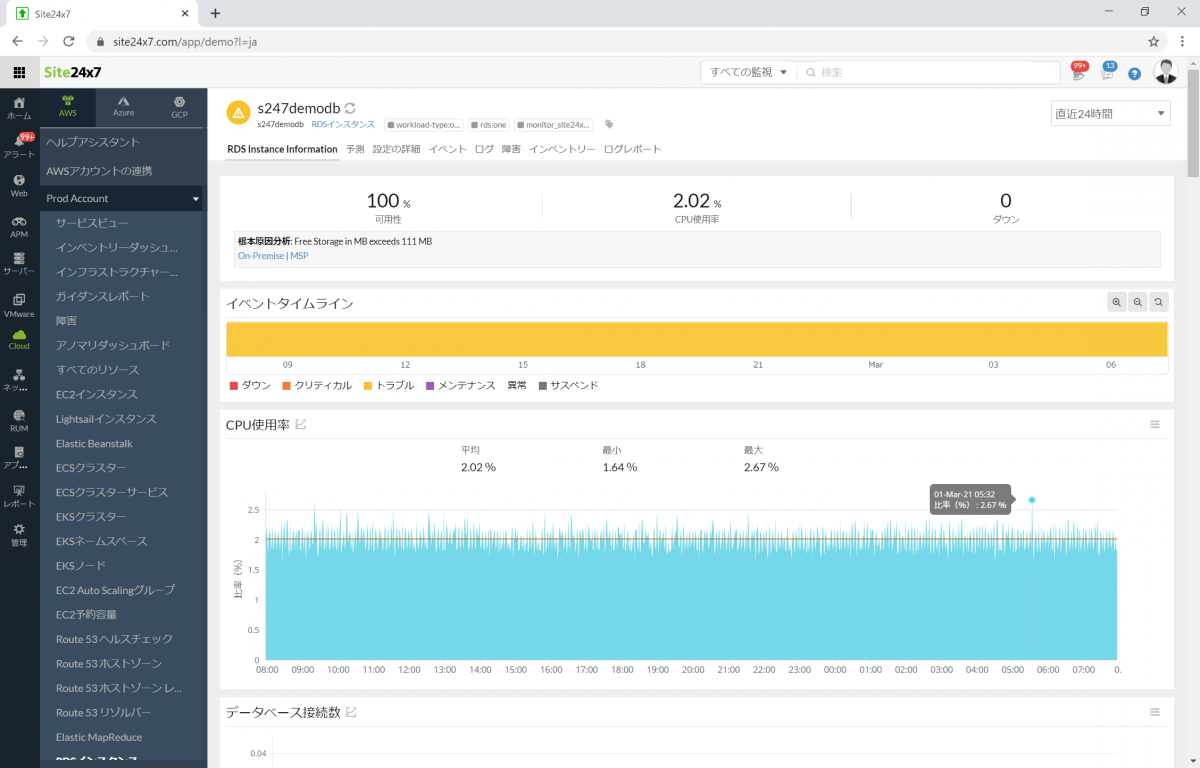Open Admin gear in left sidebar
Screen dimensions: 1200x768
tap(19, 534)
